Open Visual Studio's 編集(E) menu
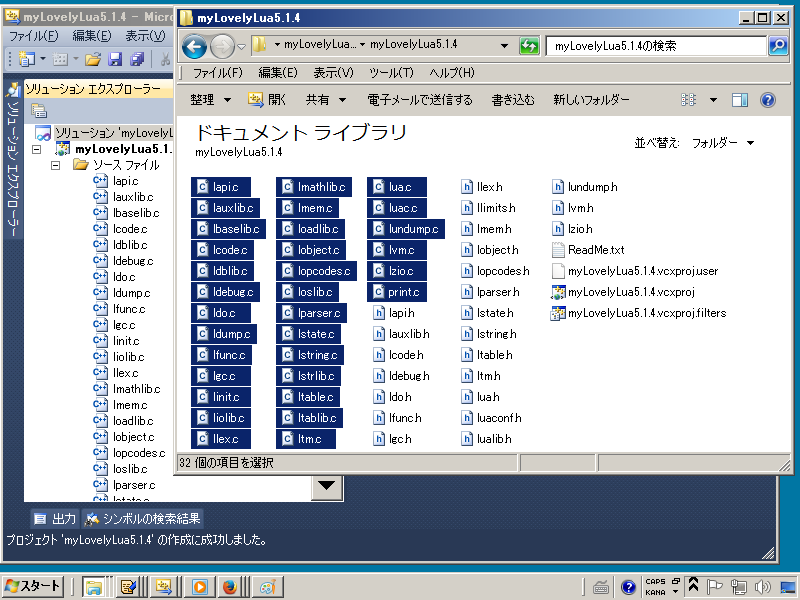The height and width of the screenshot is (600, 800). point(92,36)
